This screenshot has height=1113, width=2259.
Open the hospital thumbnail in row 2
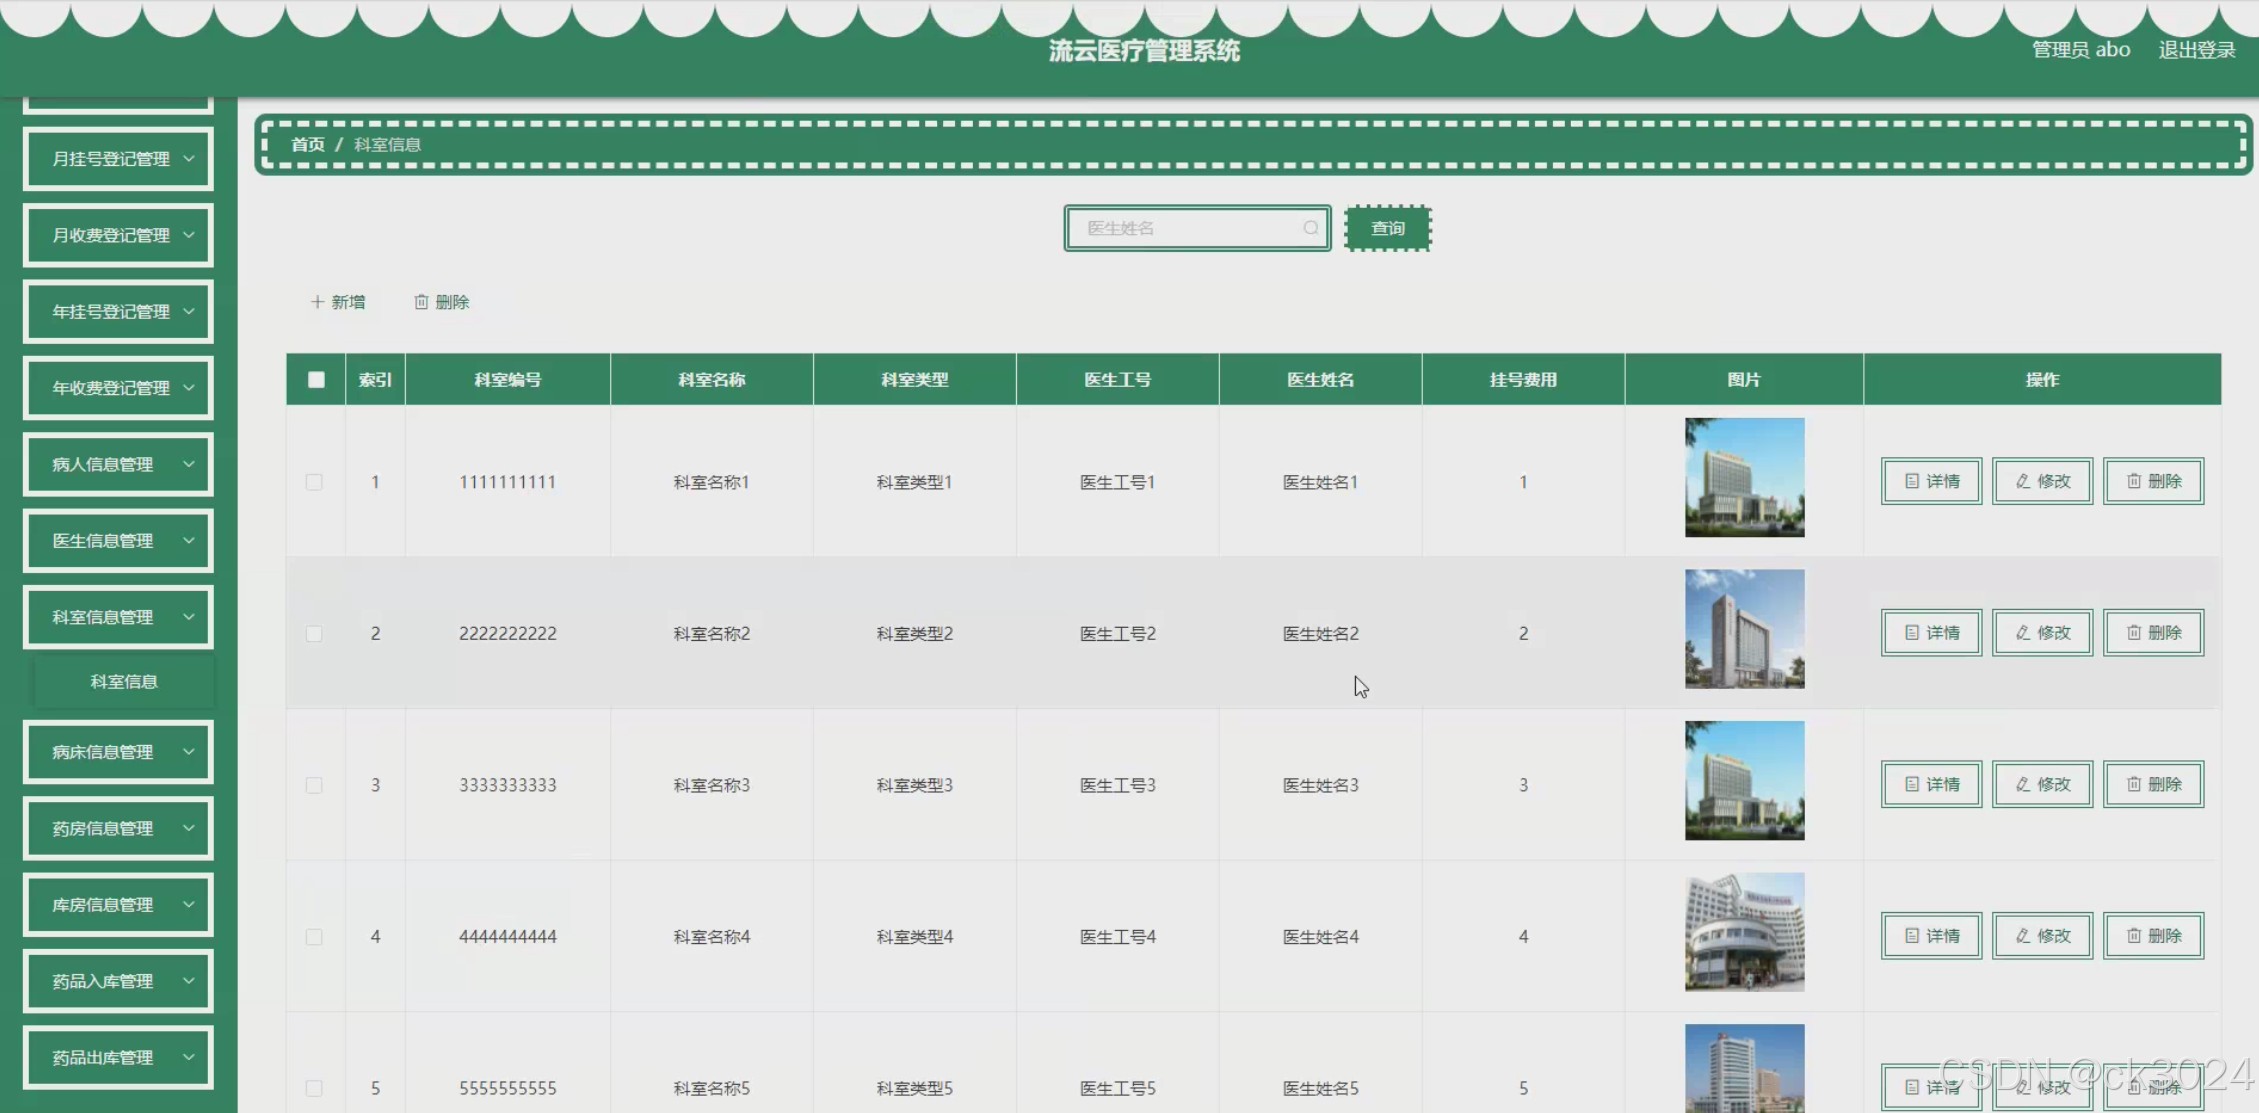coord(1744,629)
